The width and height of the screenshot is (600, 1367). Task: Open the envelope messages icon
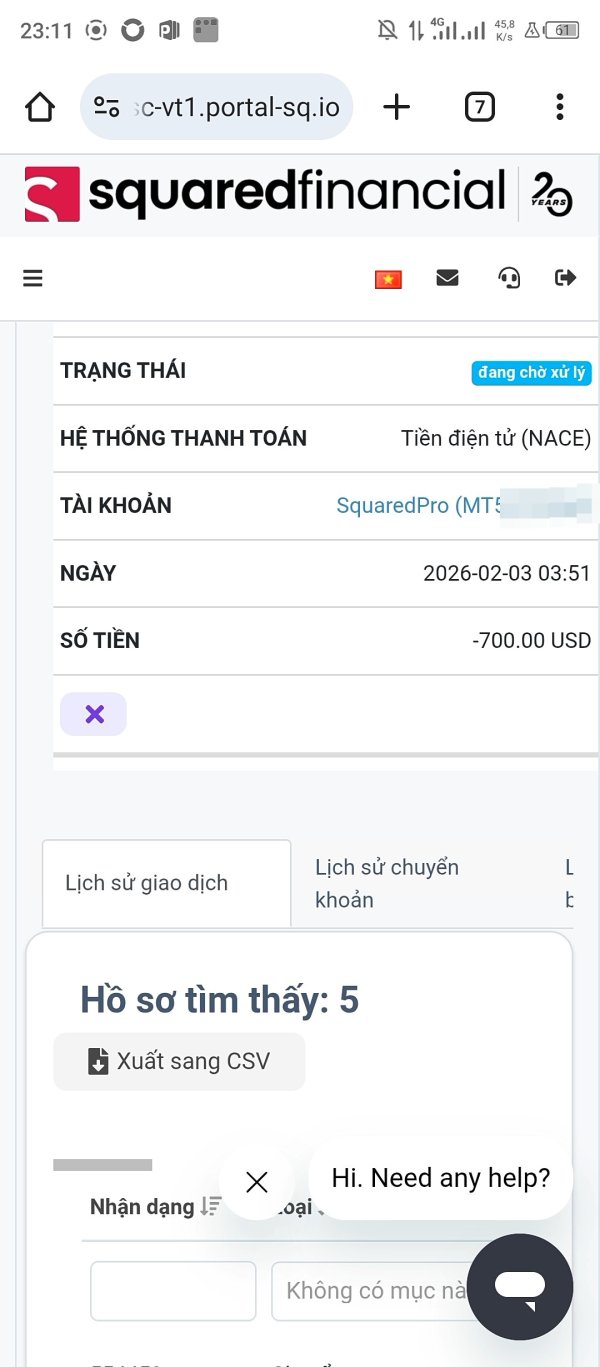[448, 278]
